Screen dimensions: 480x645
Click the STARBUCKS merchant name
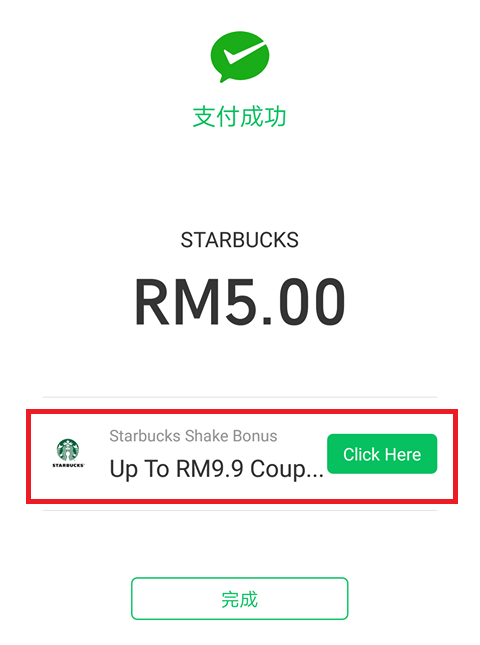(240, 240)
